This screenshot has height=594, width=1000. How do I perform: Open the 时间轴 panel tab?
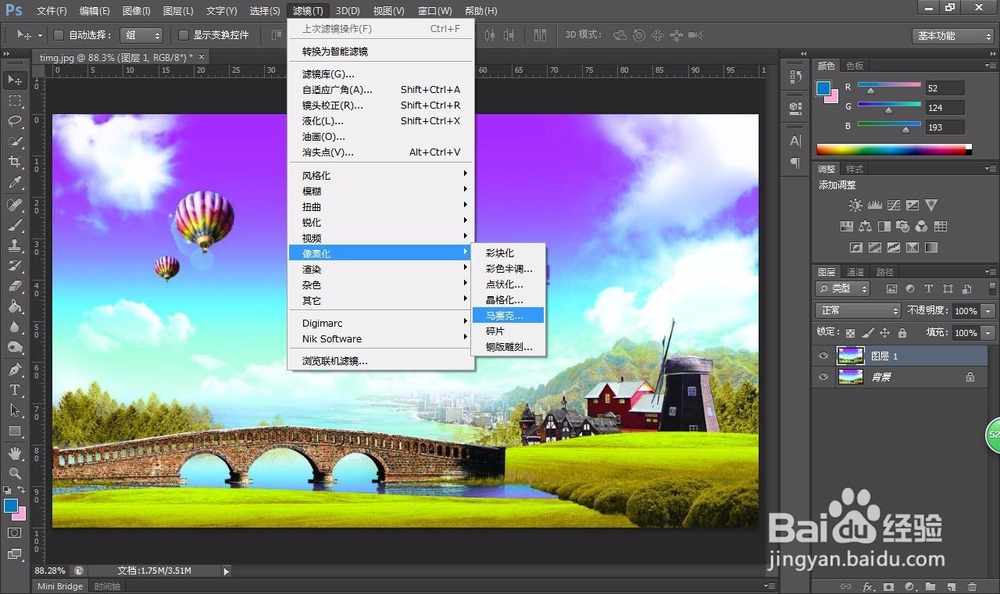tap(107, 586)
